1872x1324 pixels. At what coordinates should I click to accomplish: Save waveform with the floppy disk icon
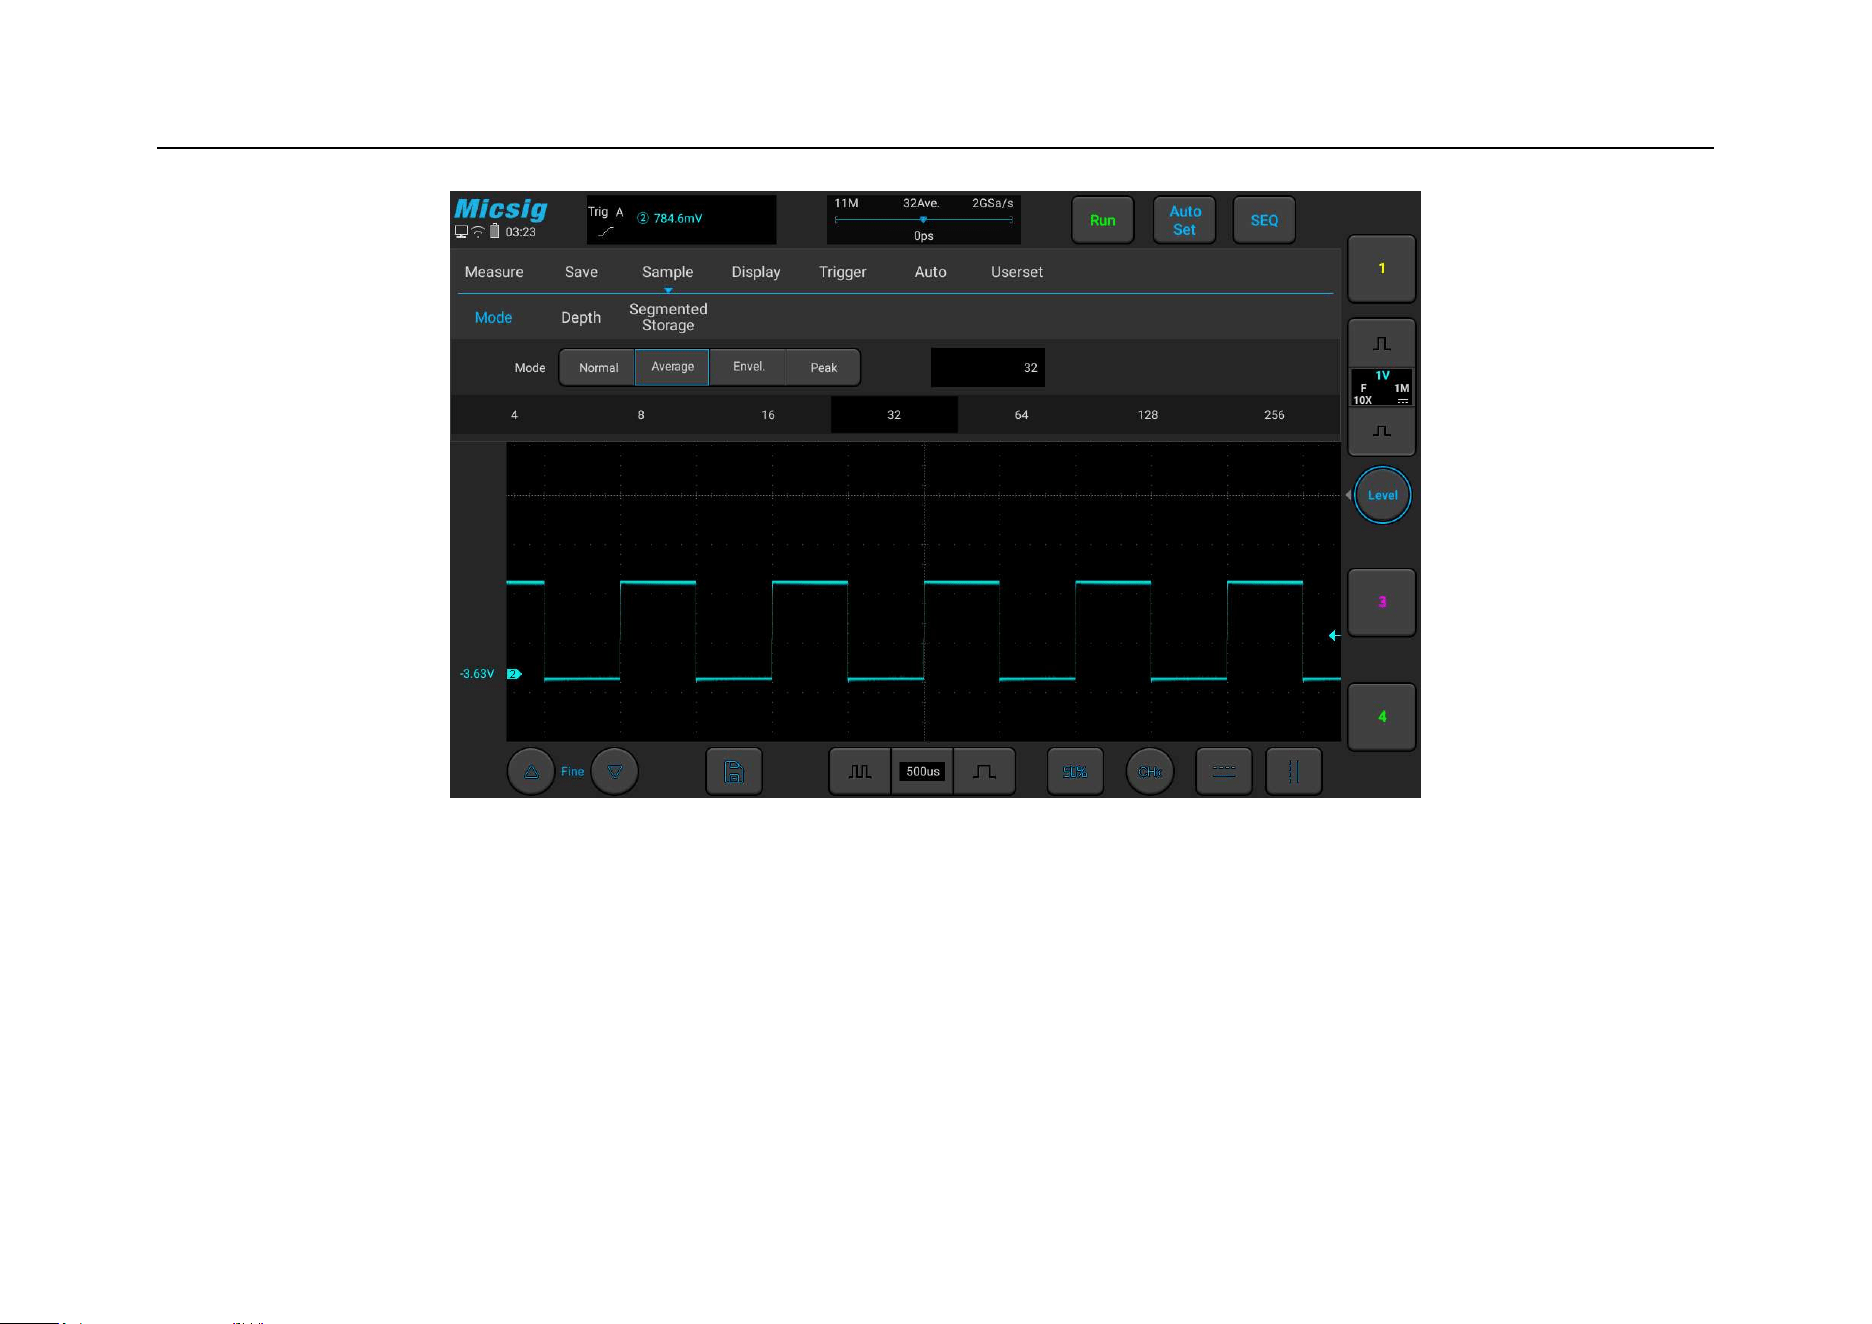pyautogui.click(x=734, y=771)
